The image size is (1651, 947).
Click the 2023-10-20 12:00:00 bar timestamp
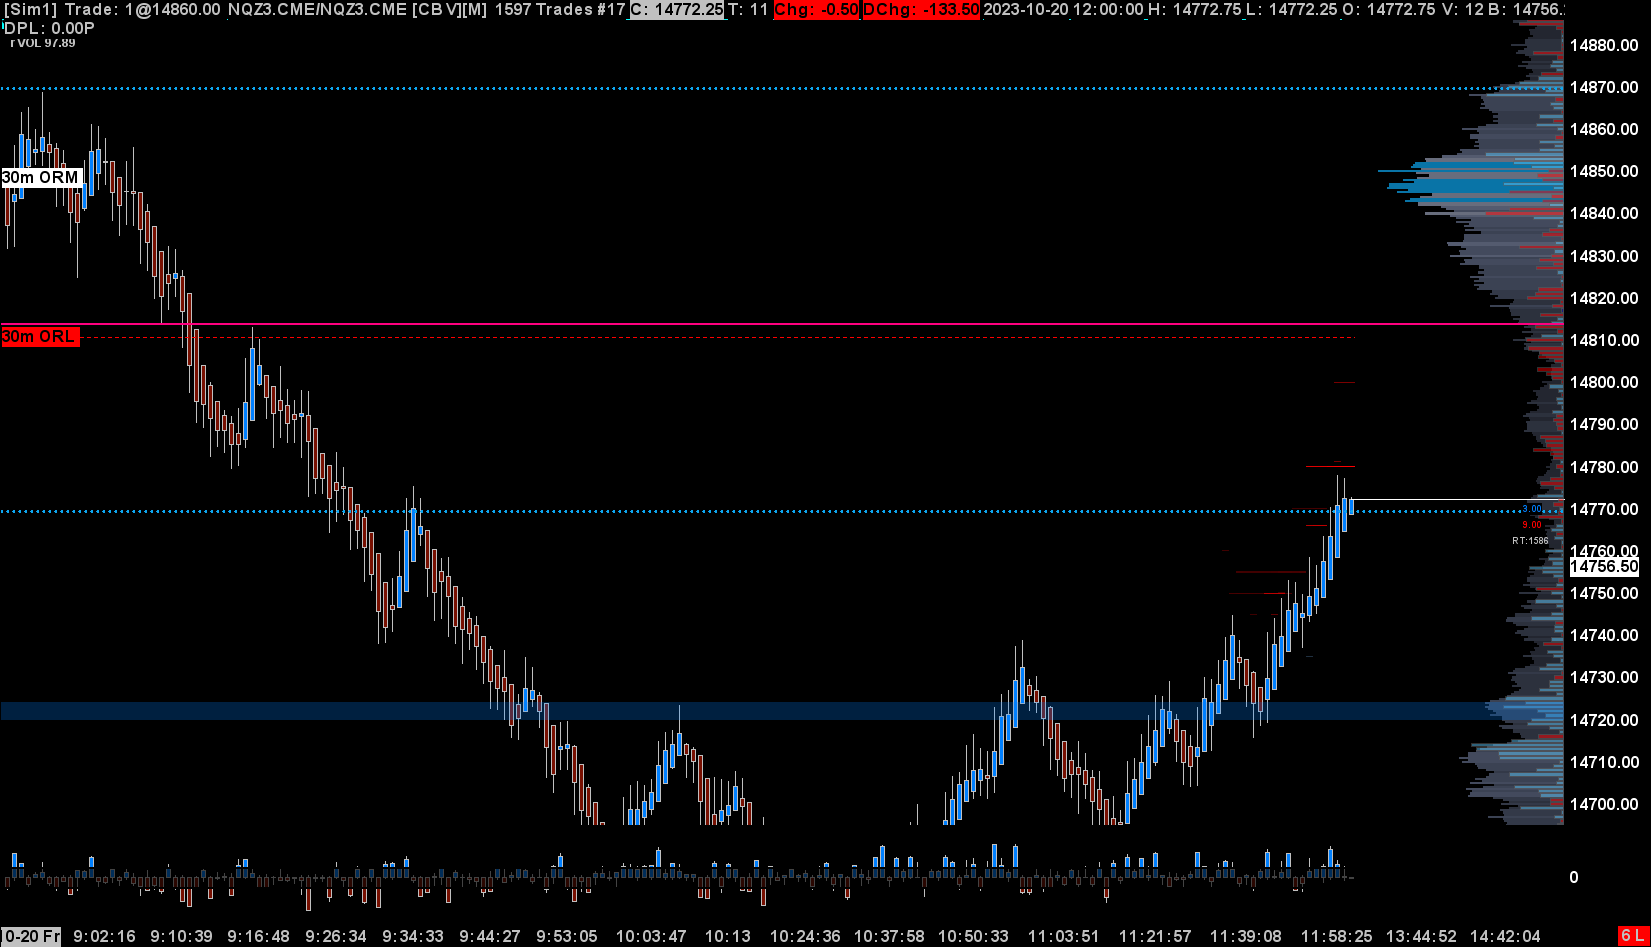[x=1063, y=10]
